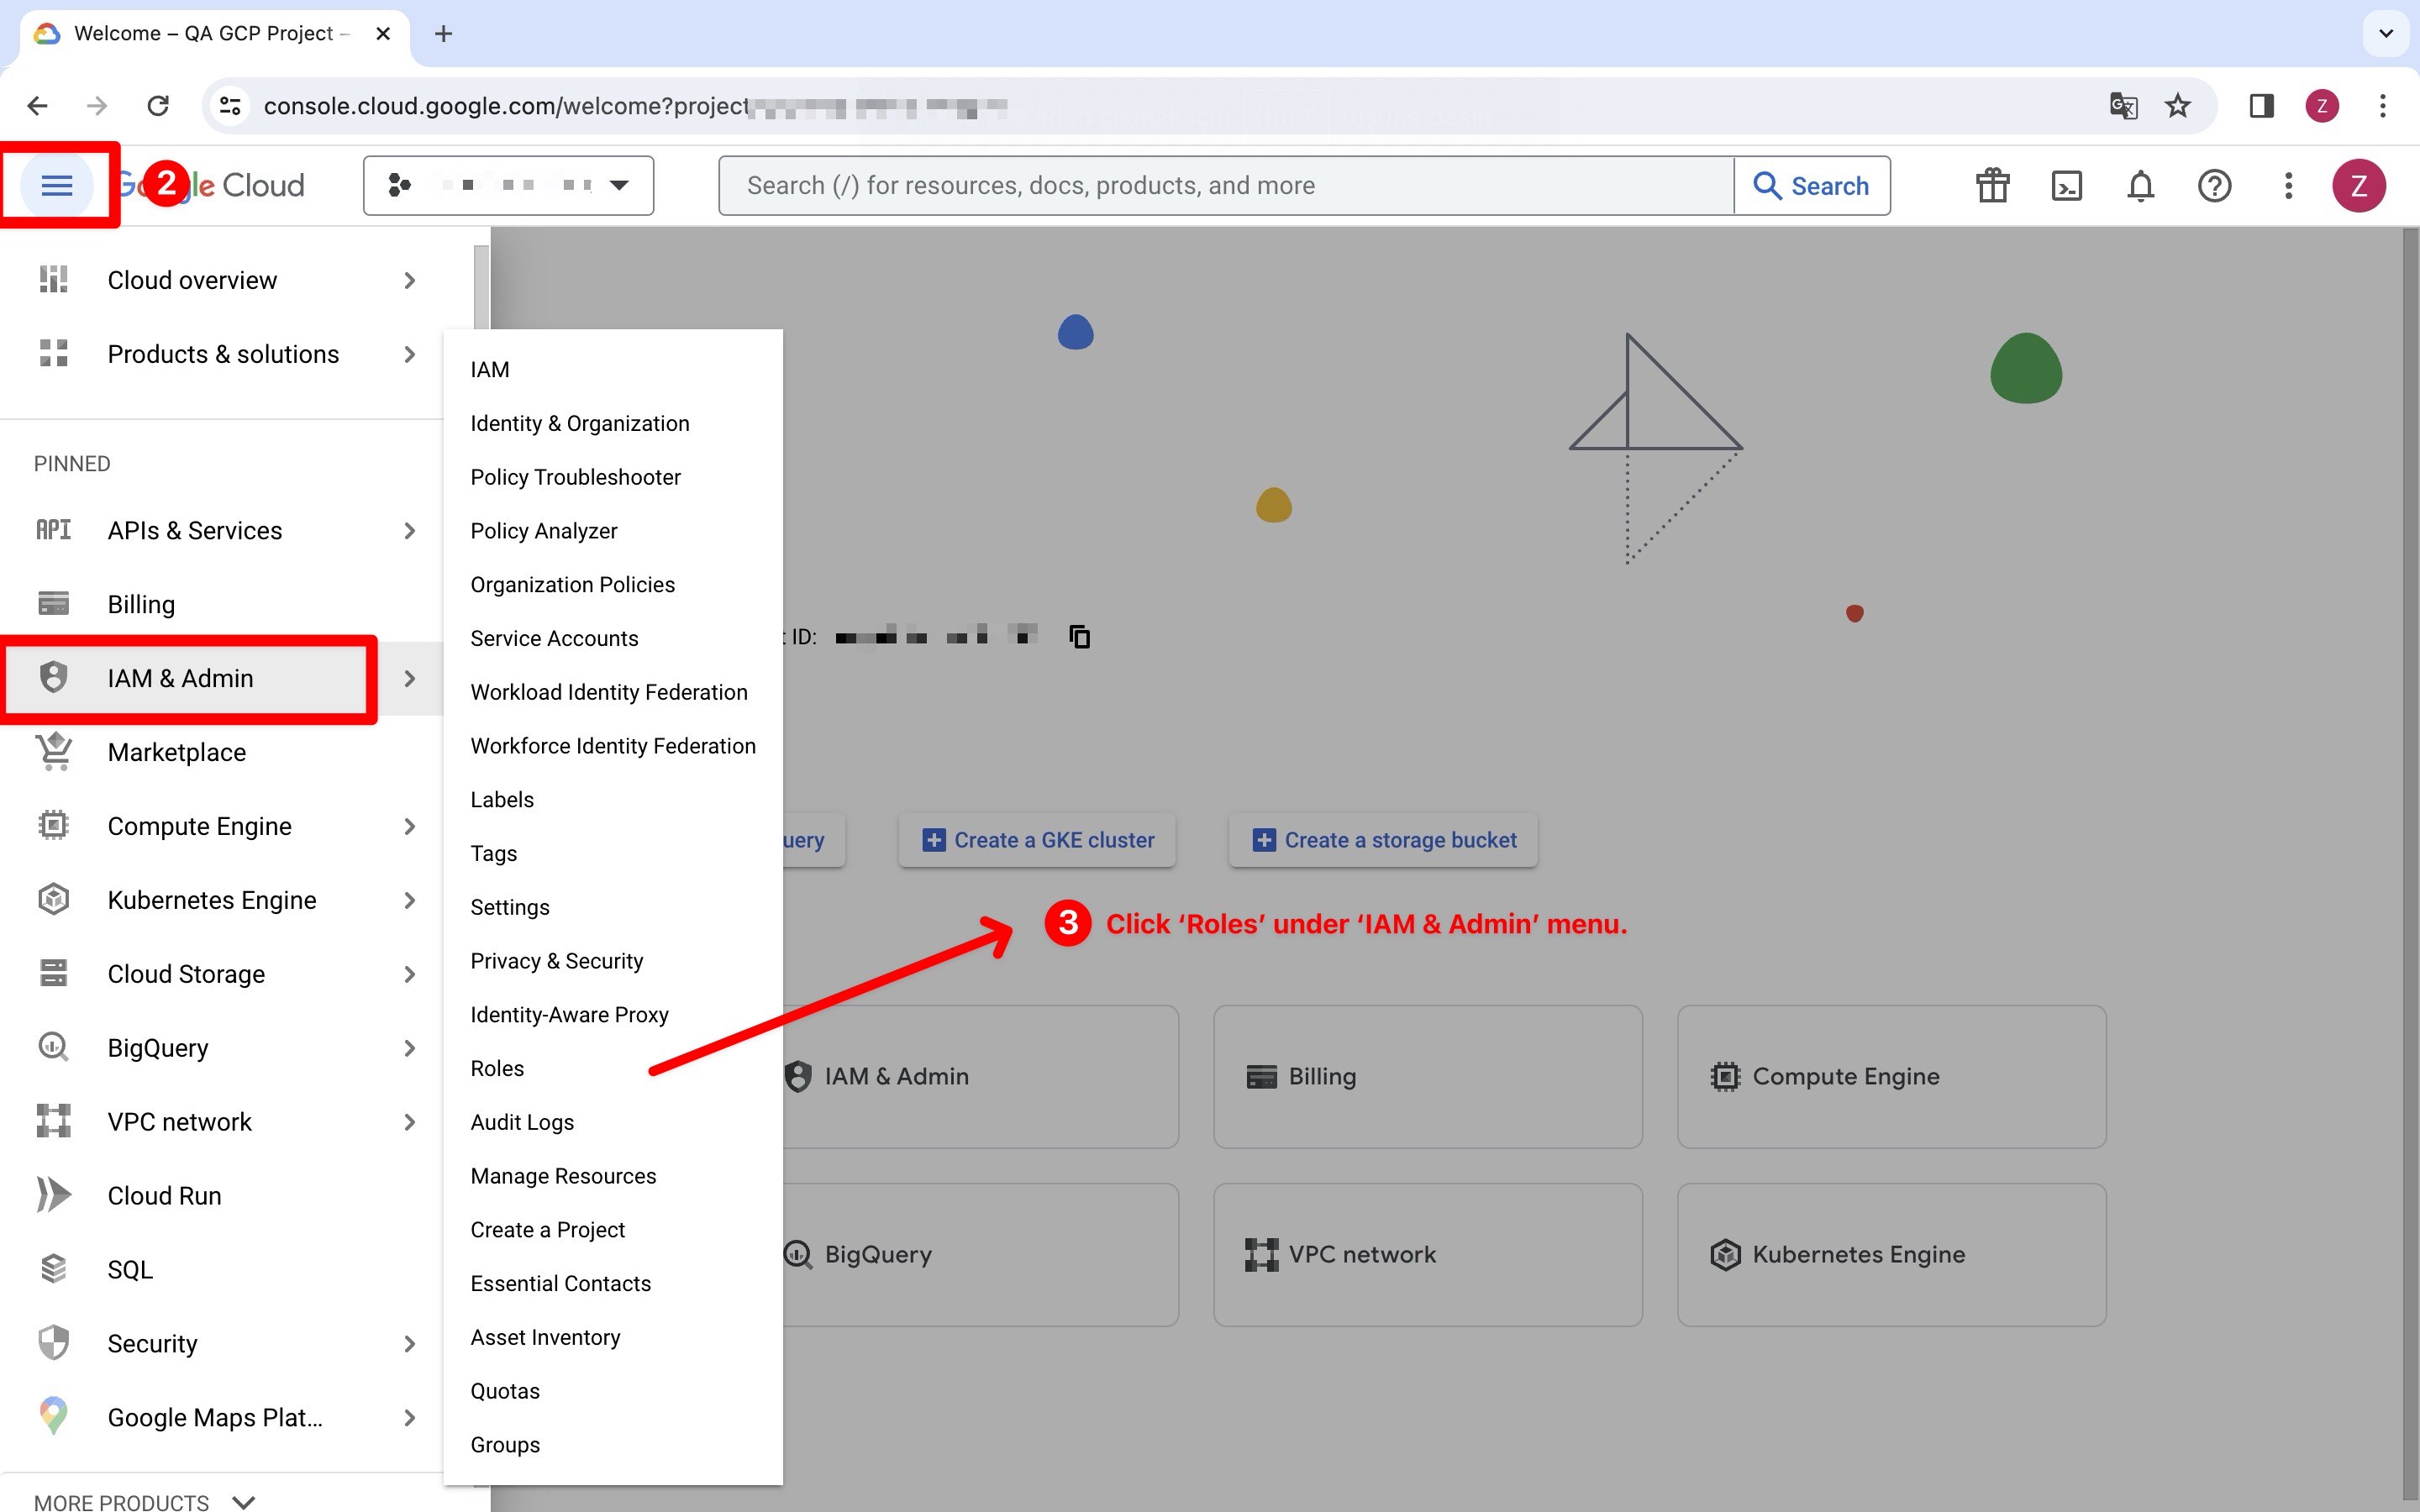Open Chrome three-dot browser menu
Image resolution: width=2420 pixels, height=1512 pixels.
(2382, 105)
